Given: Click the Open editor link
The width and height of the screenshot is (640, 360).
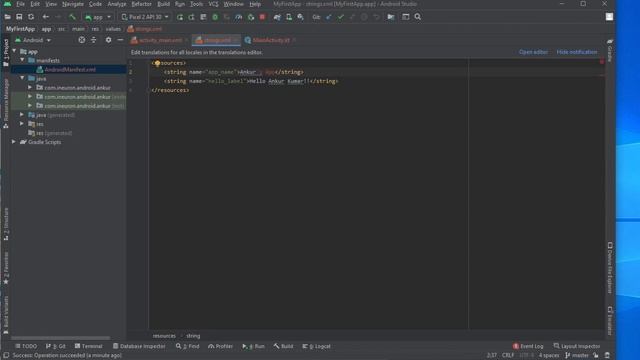Looking at the screenshot, I should [x=533, y=52].
